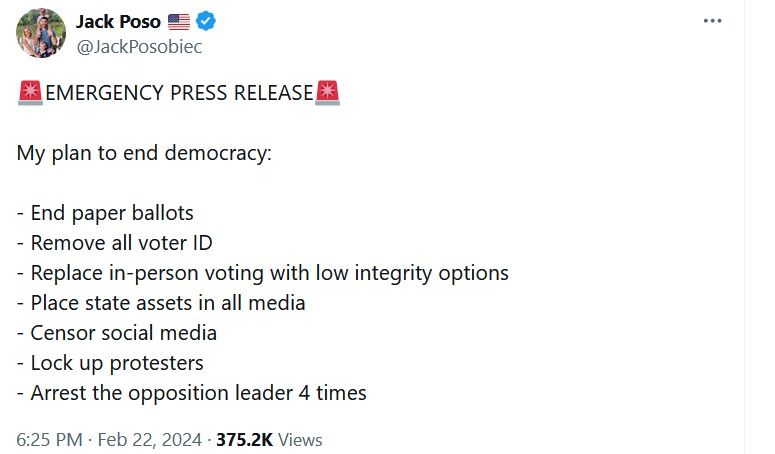Open the three-dot more options menu
The width and height of the screenshot is (775, 454).
pyautogui.click(x=712, y=22)
